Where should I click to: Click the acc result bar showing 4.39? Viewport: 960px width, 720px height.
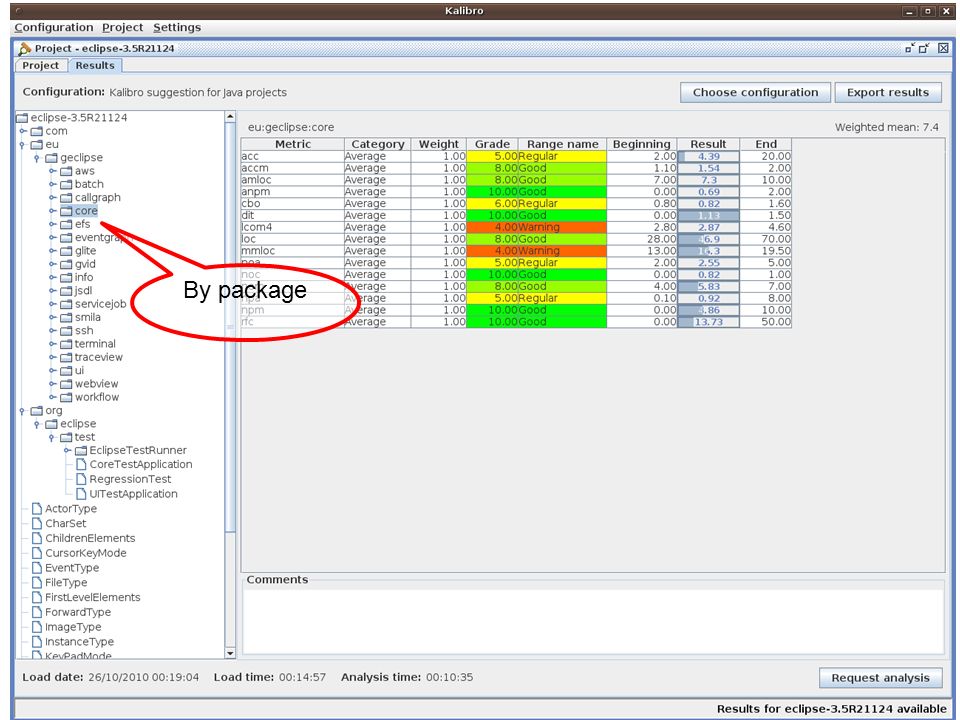(x=708, y=157)
